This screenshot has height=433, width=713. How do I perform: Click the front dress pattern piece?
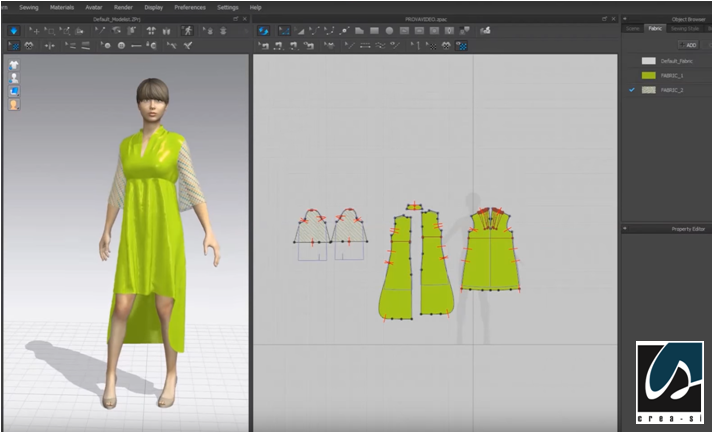coord(490,255)
